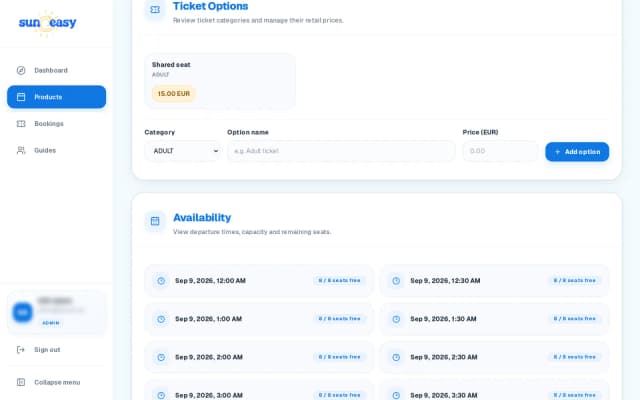Viewport: 640px width, 400px height.
Task: Click the Availability calendar section icon
Action: [155, 221]
